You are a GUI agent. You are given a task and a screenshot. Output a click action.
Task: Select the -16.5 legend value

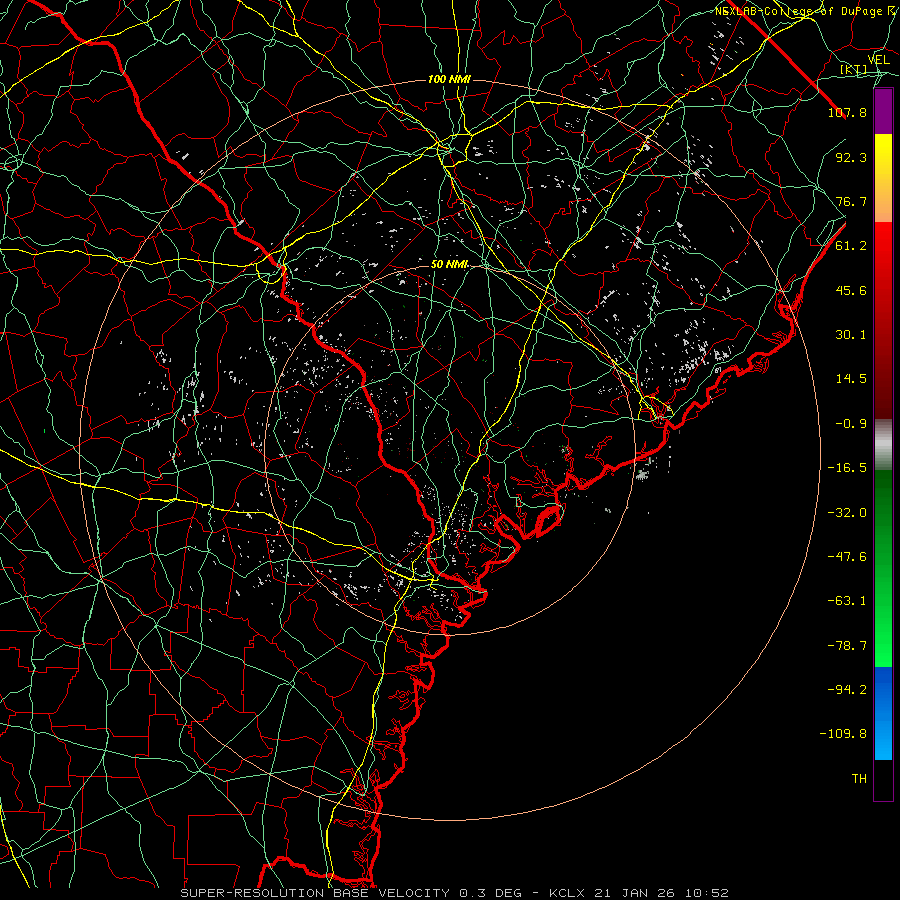point(847,468)
